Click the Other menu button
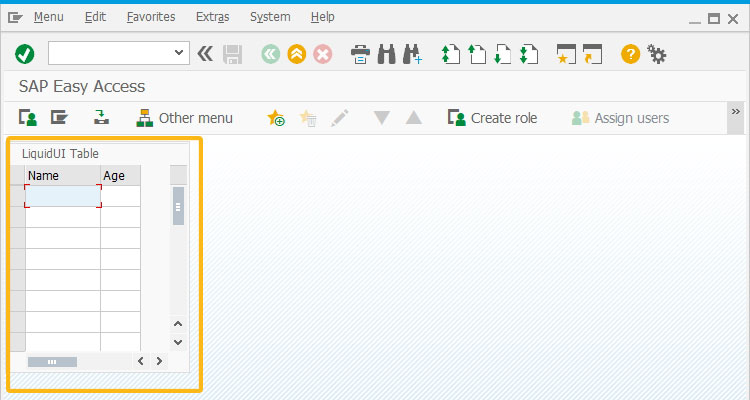This screenshot has width=750, height=400. 184,118
